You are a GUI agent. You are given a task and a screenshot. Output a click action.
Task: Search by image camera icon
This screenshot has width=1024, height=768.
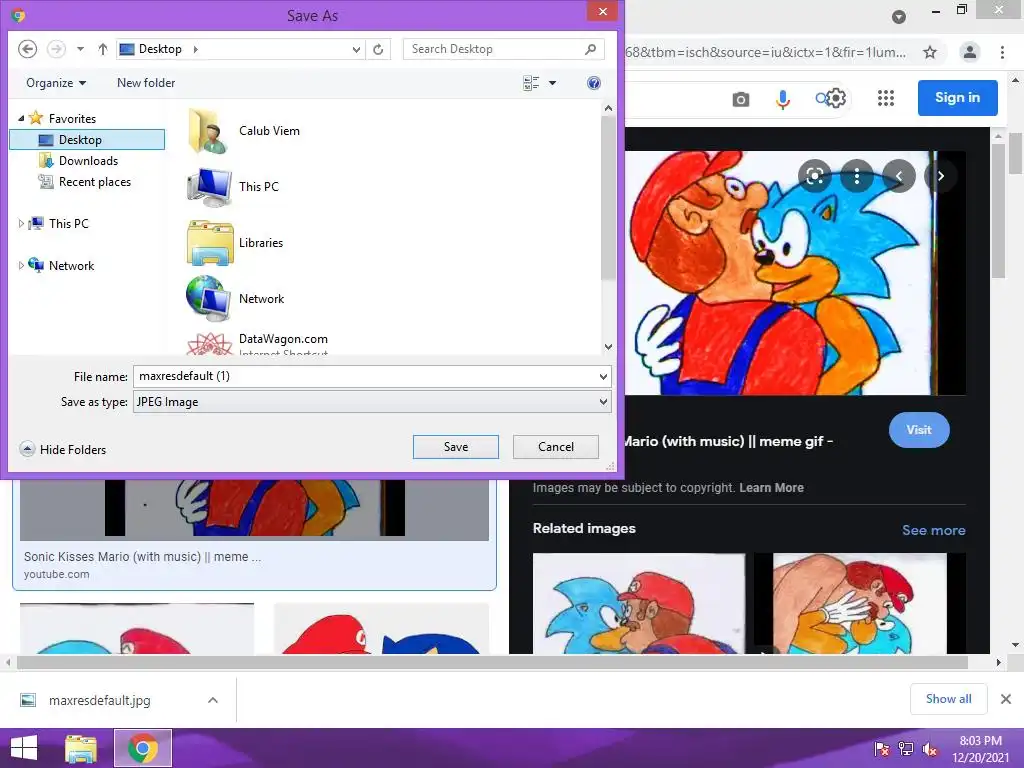pyautogui.click(x=741, y=99)
